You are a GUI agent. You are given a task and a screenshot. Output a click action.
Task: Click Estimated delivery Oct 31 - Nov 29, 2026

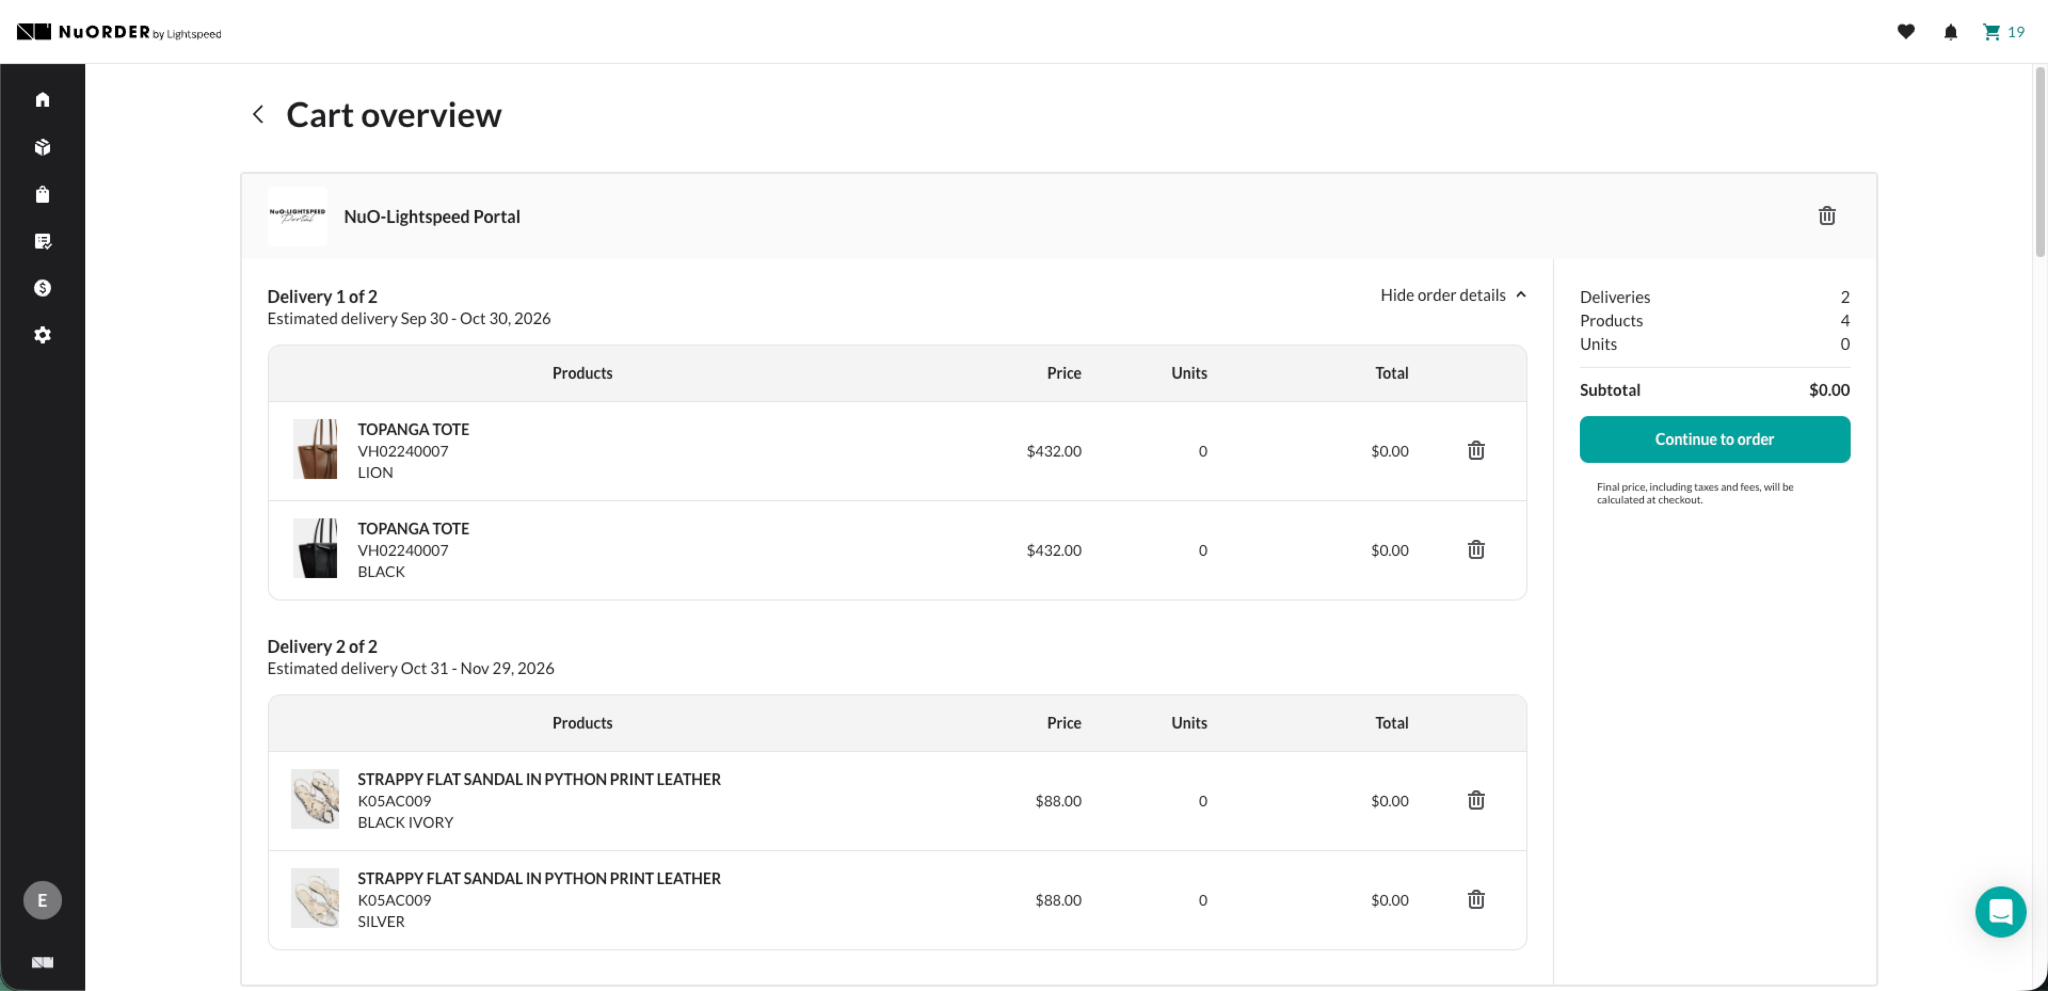[x=410, y=668]
